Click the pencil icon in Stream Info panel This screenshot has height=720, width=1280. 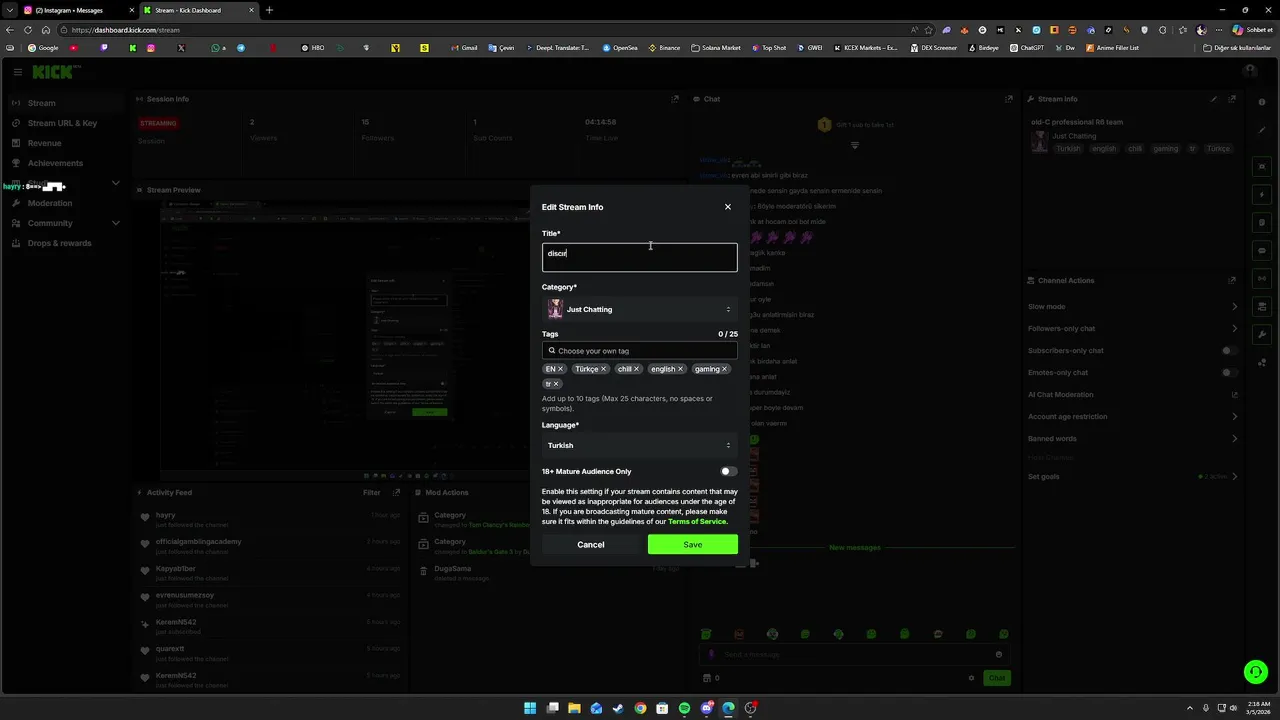[1214, 99]
